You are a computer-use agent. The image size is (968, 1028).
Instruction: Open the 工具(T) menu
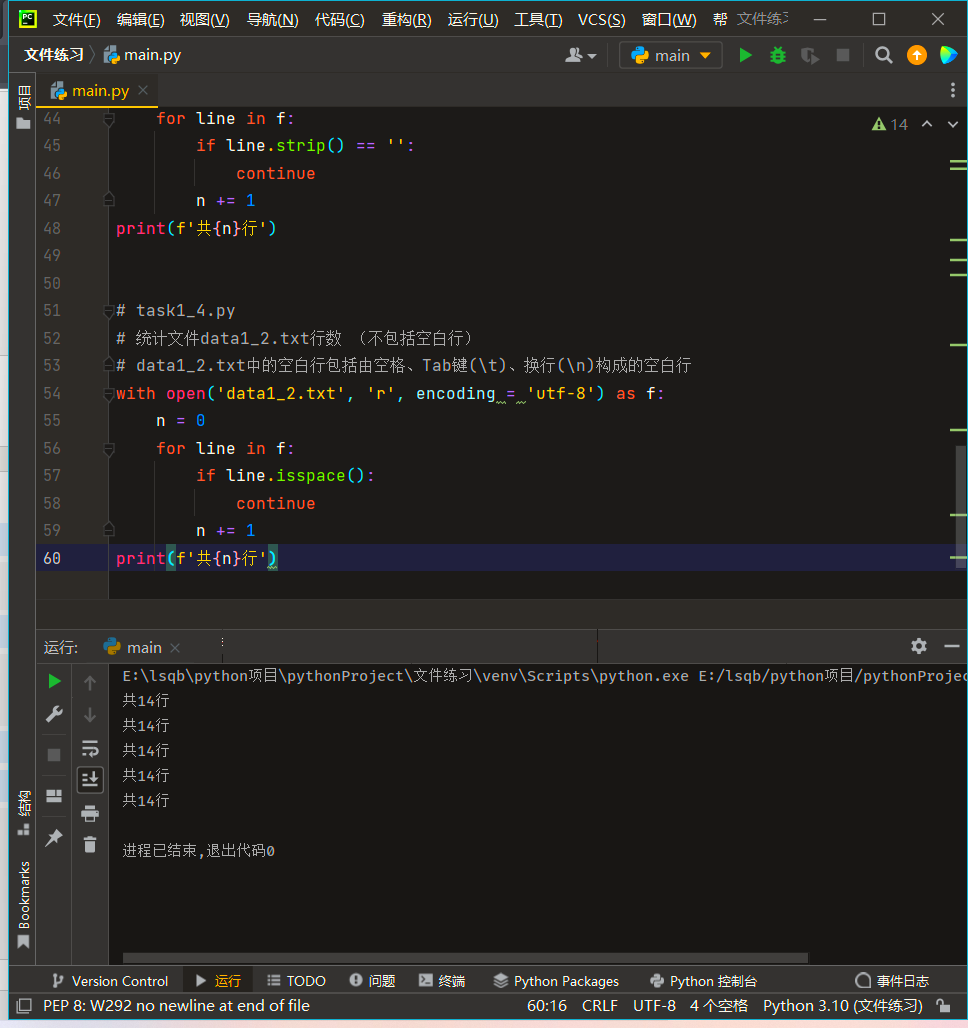(x=538, y=20)
